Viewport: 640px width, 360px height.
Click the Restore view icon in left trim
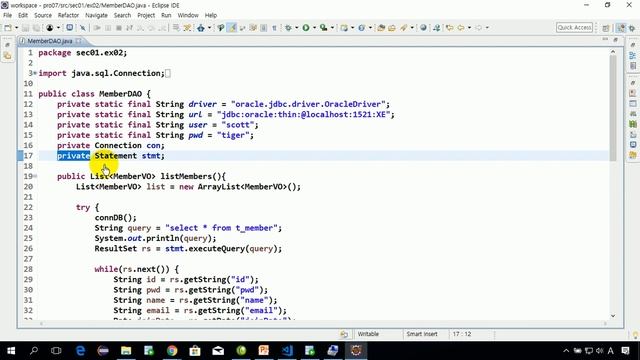7,45
